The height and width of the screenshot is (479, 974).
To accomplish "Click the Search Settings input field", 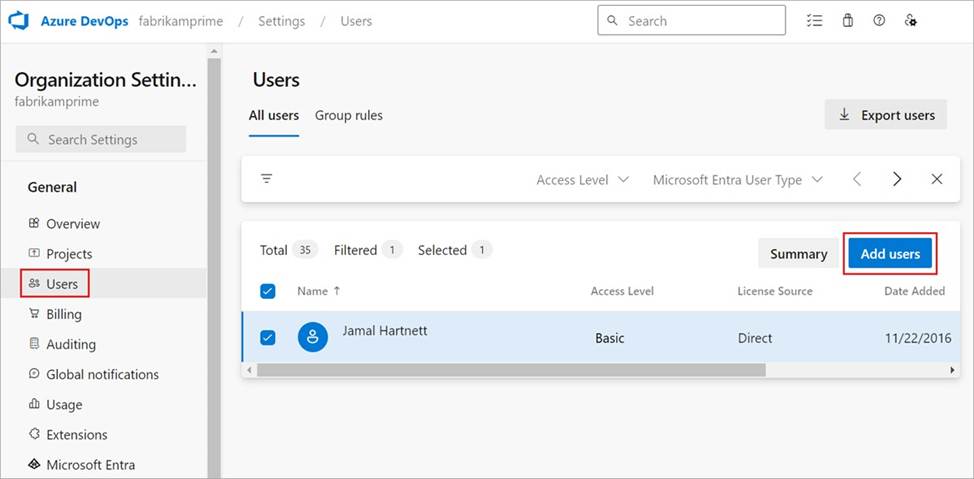I will tap(101, 139).
